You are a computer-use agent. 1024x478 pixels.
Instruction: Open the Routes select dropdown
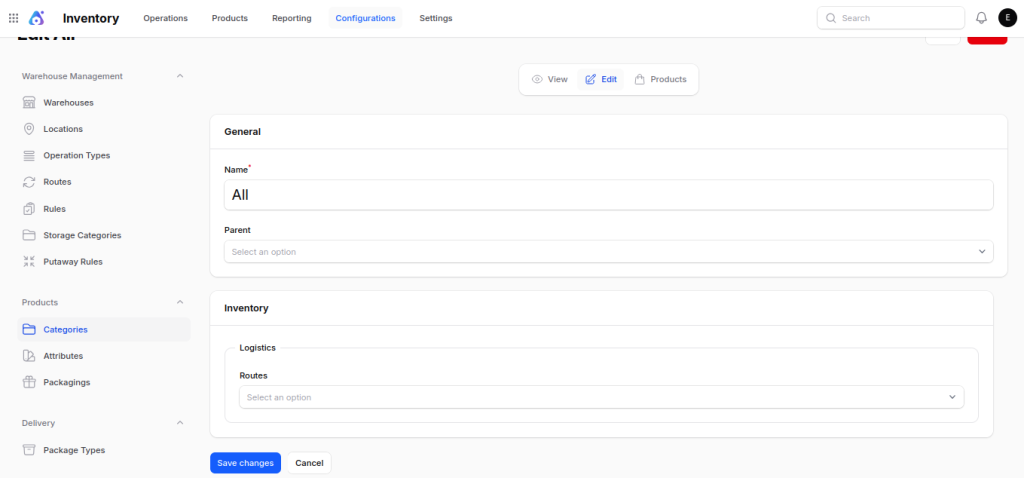tap(601, 397)
